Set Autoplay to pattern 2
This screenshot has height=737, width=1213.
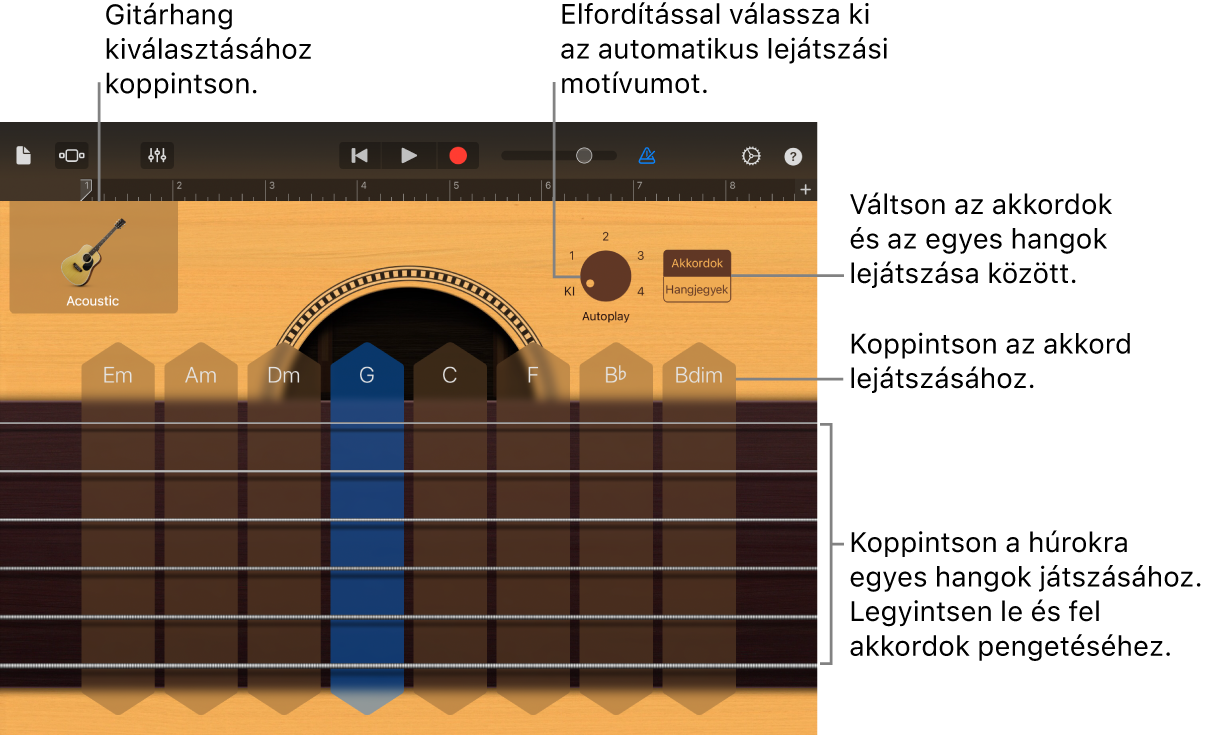(x=605, y=237)
